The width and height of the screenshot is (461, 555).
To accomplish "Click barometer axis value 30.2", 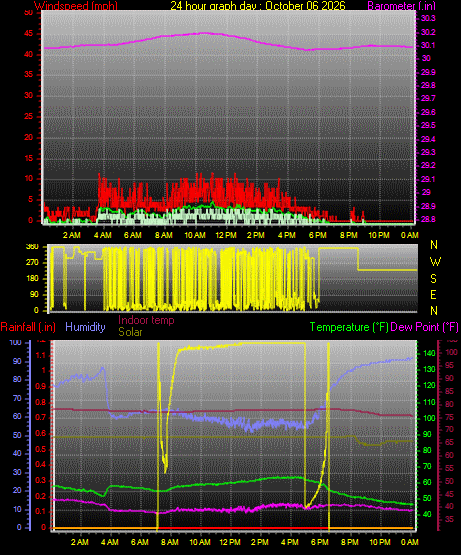I will click(x=428, y=32).
